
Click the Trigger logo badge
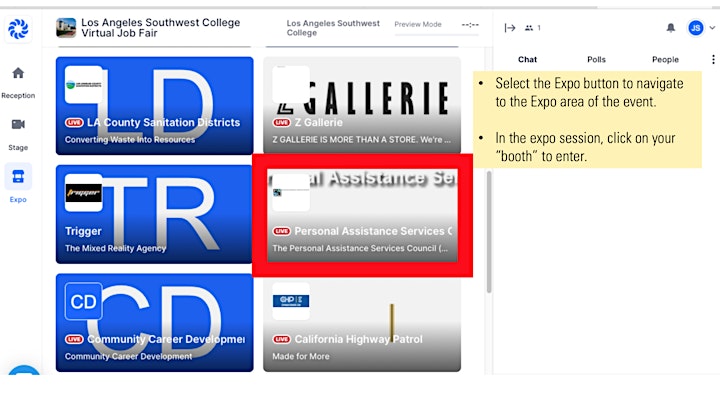[x=84, y=193]
